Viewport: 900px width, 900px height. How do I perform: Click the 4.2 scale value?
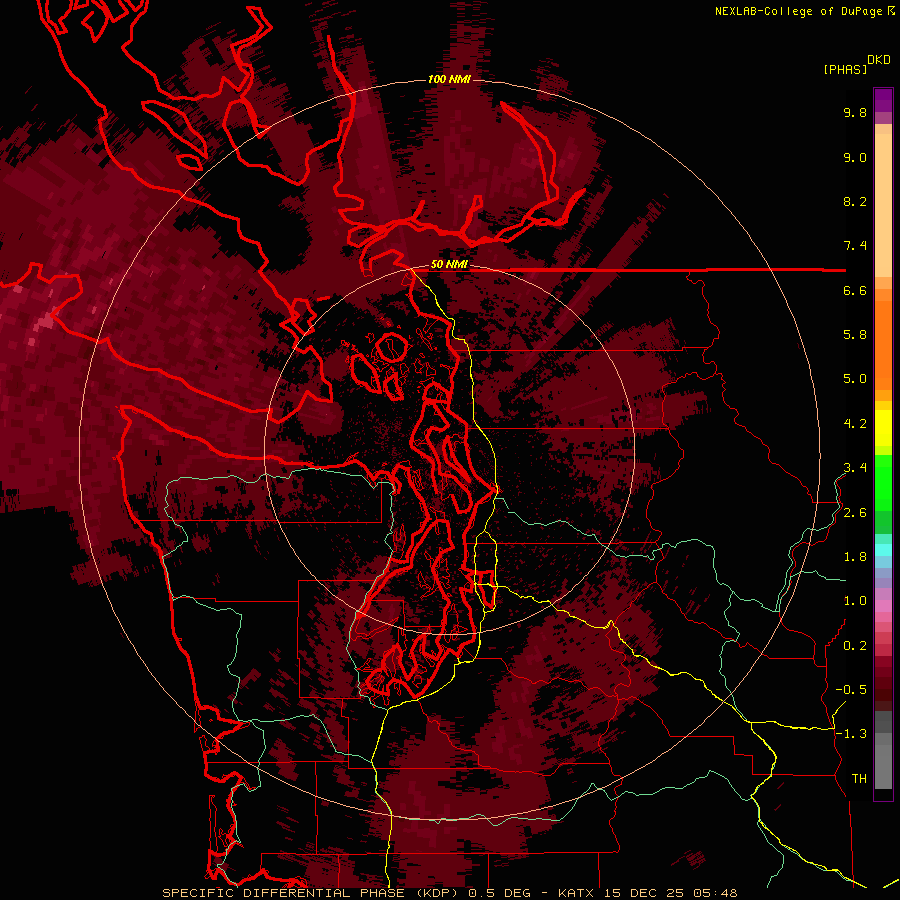point(855,424)
